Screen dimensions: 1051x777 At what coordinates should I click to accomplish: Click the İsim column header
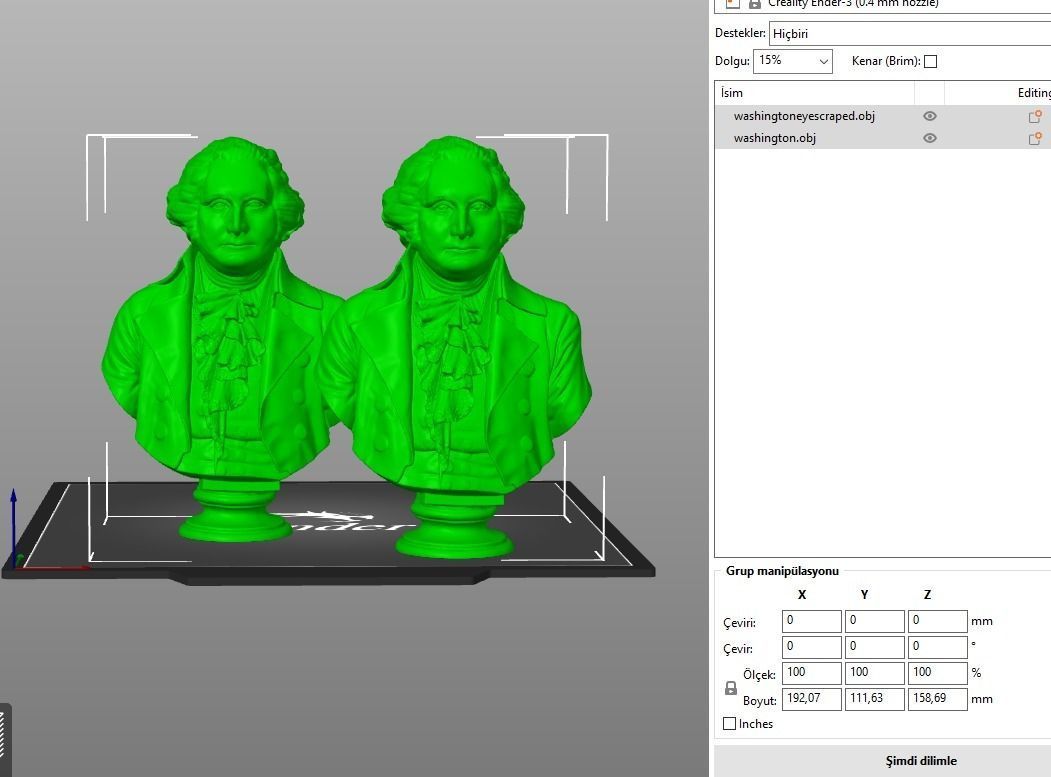coord(814,93)
